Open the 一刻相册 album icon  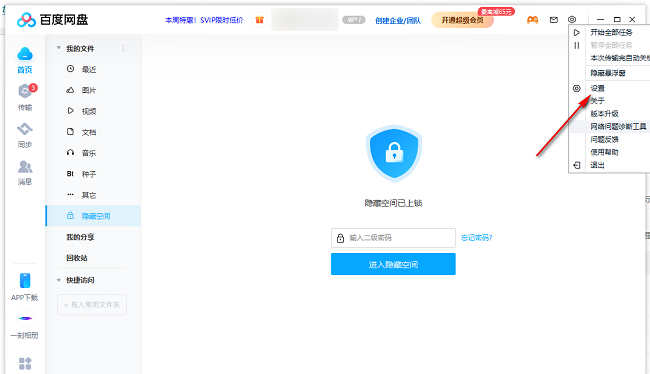click(x=25, y=318)
